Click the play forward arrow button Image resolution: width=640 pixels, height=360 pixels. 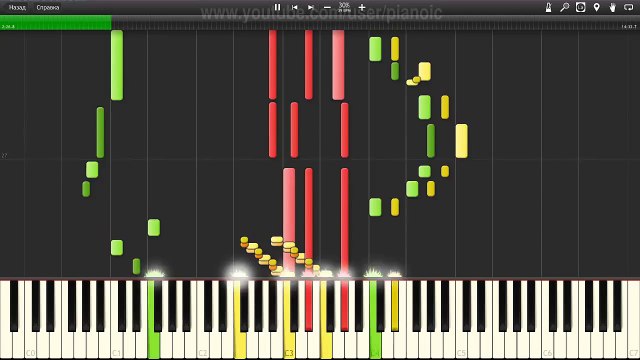coord(311,7)
